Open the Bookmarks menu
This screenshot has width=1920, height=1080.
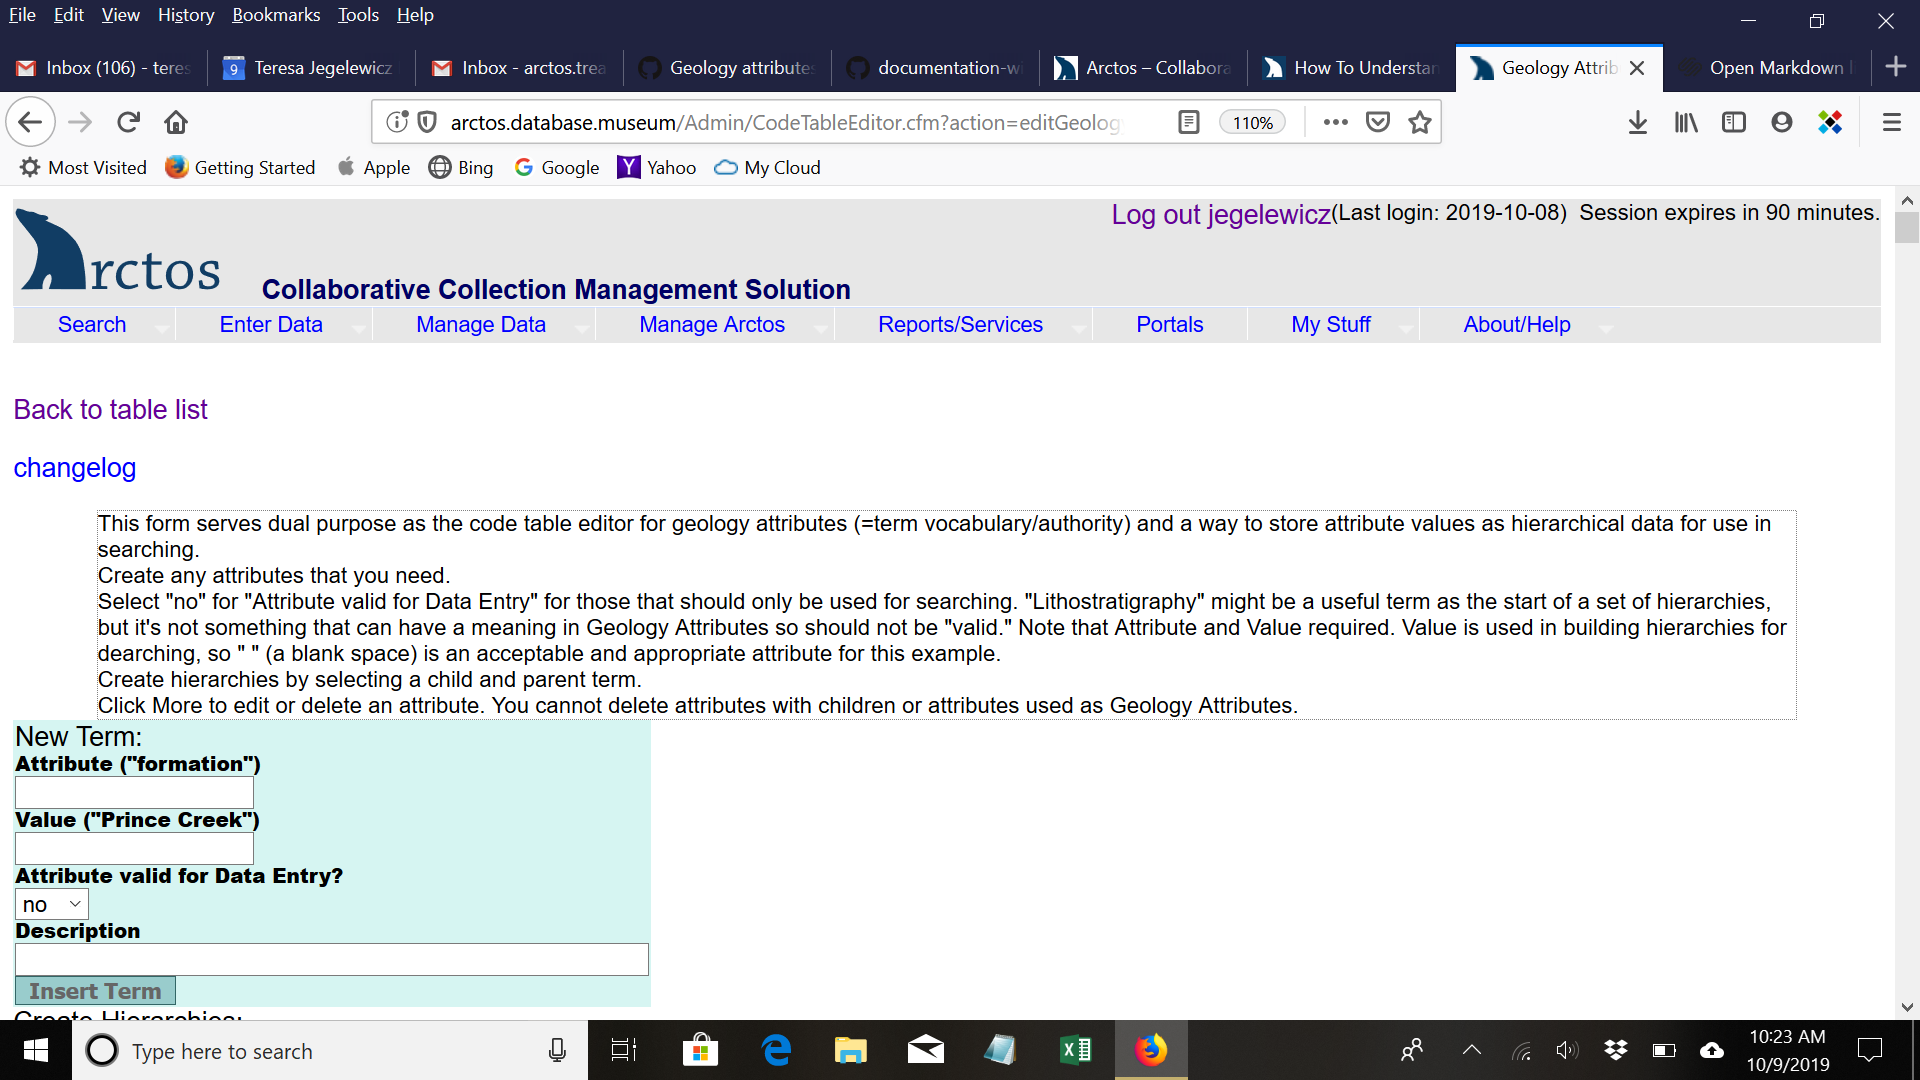tap(276, 15)
